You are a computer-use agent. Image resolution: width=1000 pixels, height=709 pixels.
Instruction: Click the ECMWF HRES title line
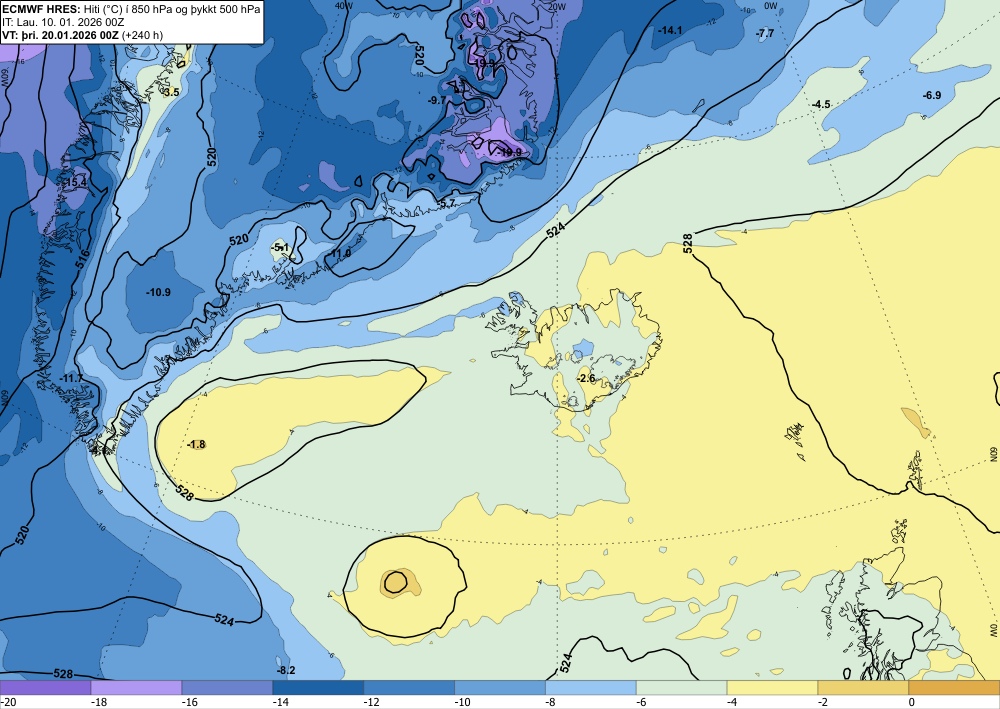131,9
